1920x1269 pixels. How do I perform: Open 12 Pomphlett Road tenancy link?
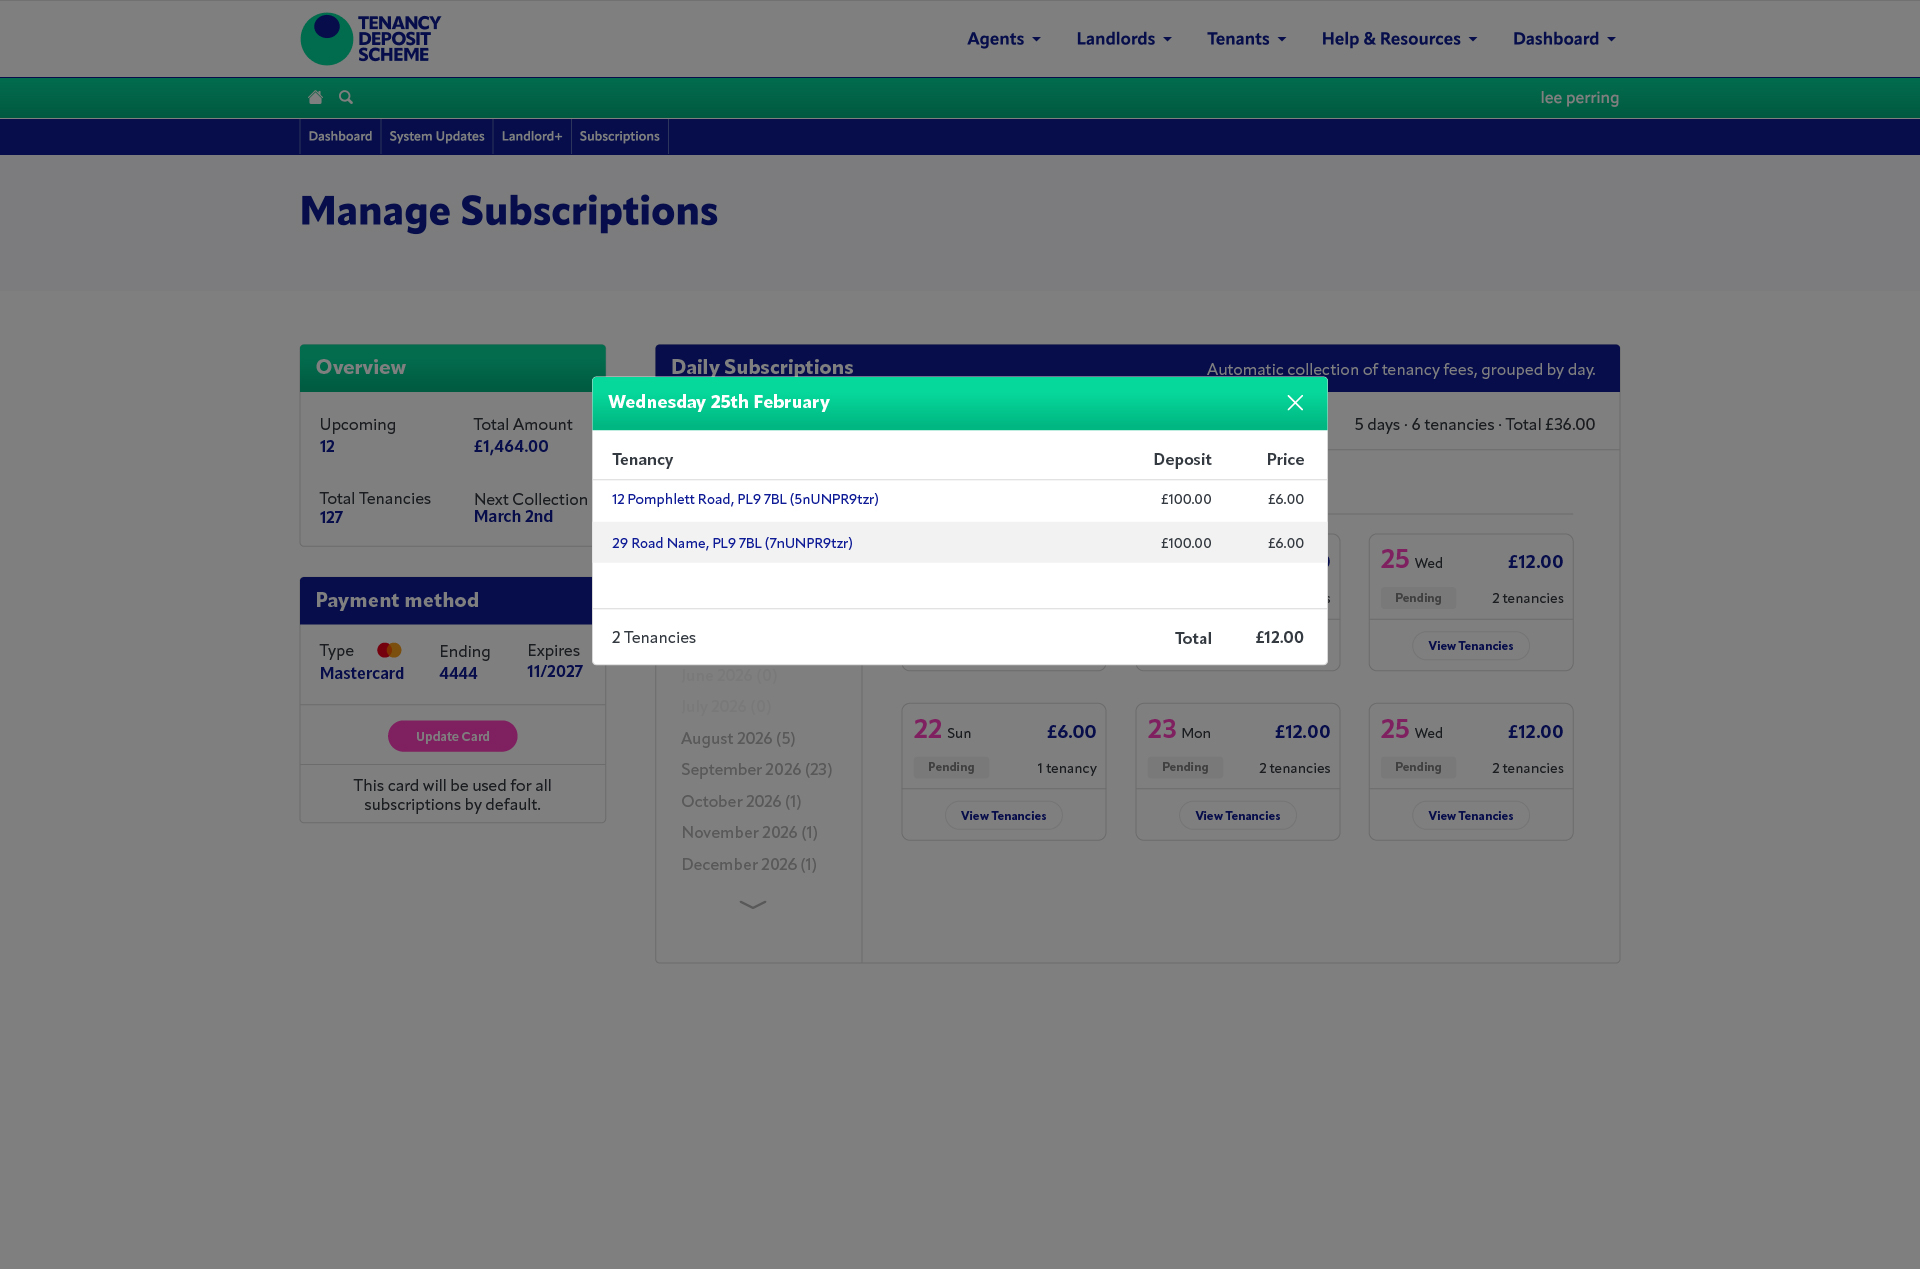[x=745, y=499]
